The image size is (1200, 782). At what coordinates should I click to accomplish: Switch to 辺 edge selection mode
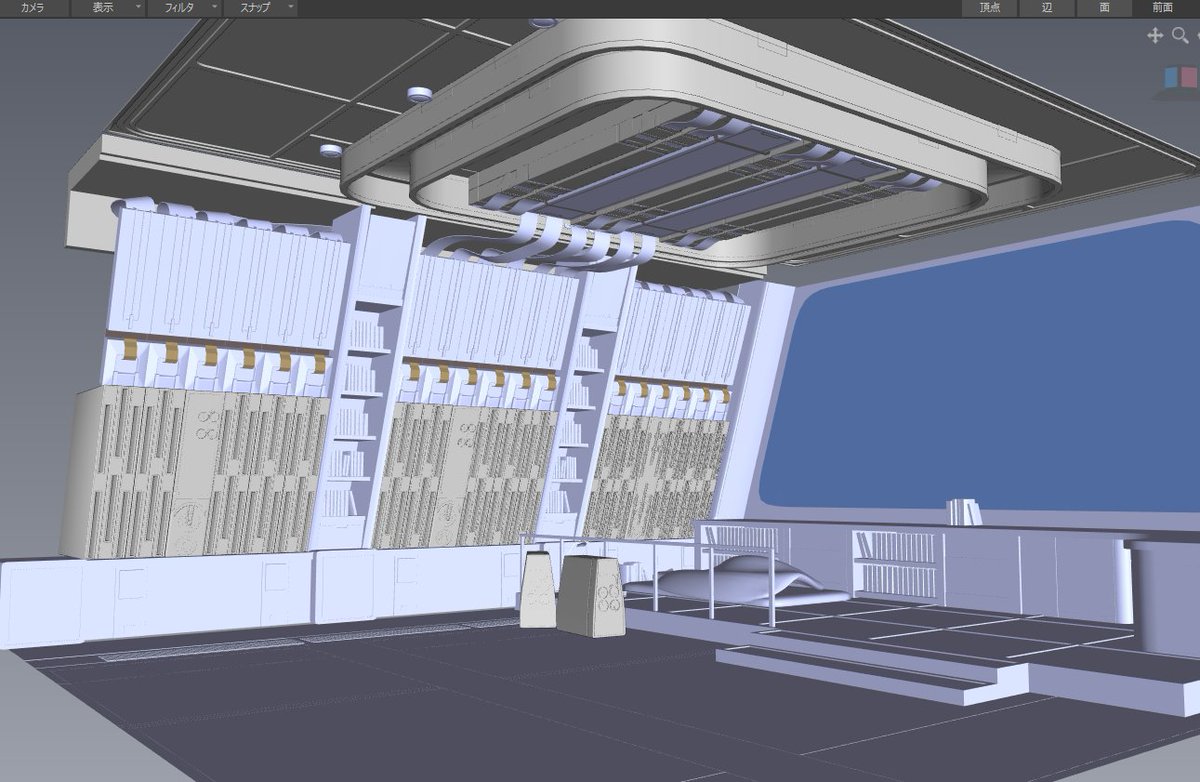[x=1047, y=7]
